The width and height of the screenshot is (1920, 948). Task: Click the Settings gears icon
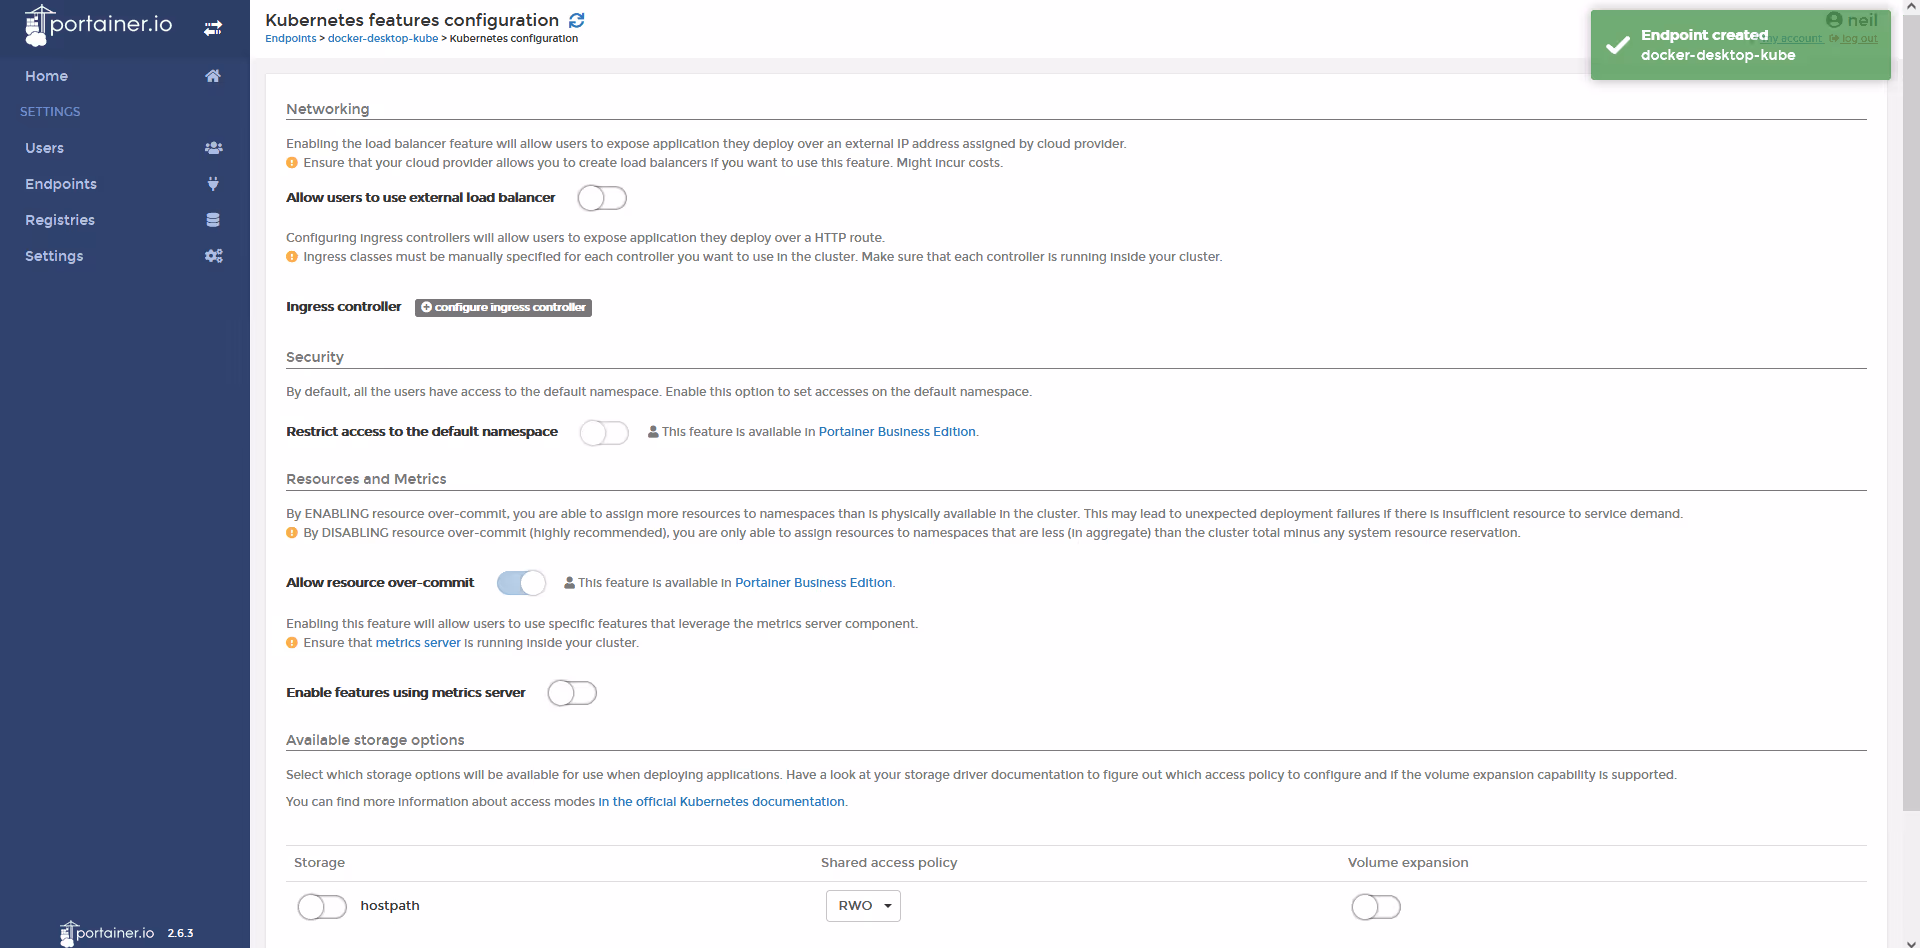point(213,256)
